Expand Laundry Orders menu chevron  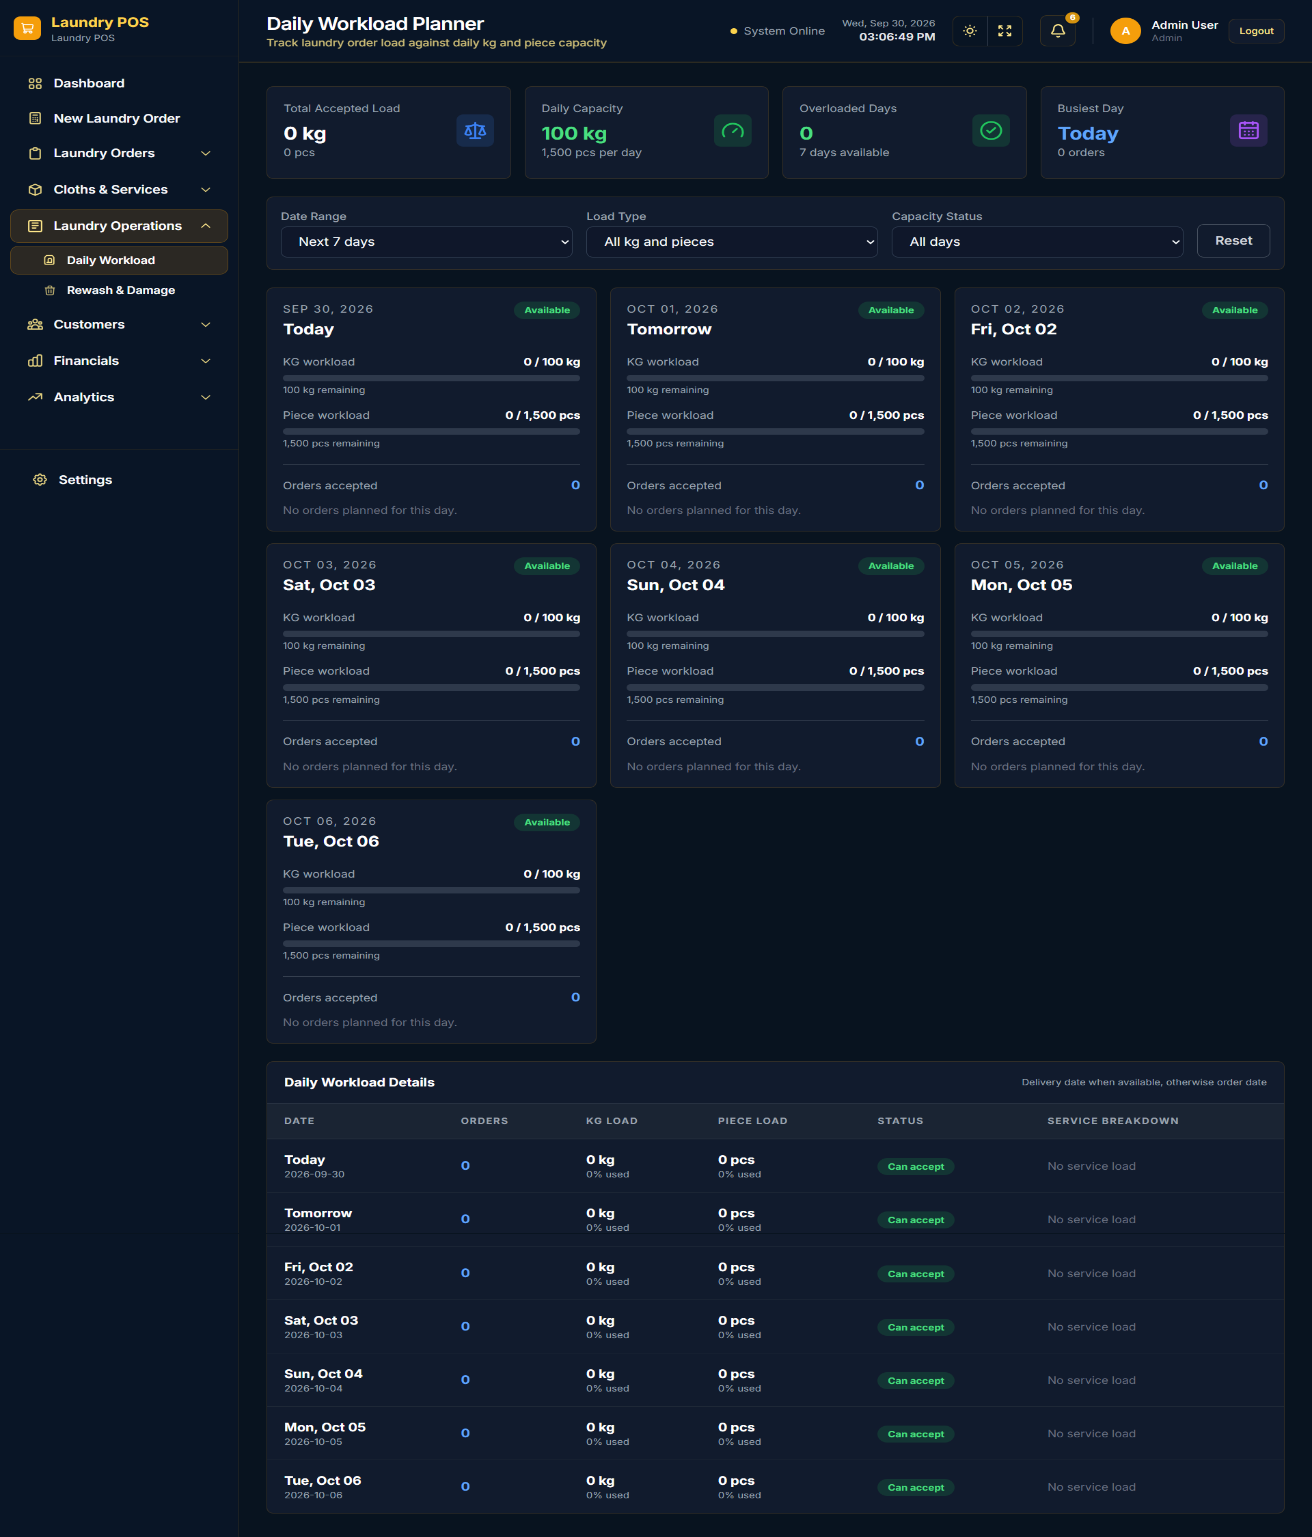(x=206, y=154)
